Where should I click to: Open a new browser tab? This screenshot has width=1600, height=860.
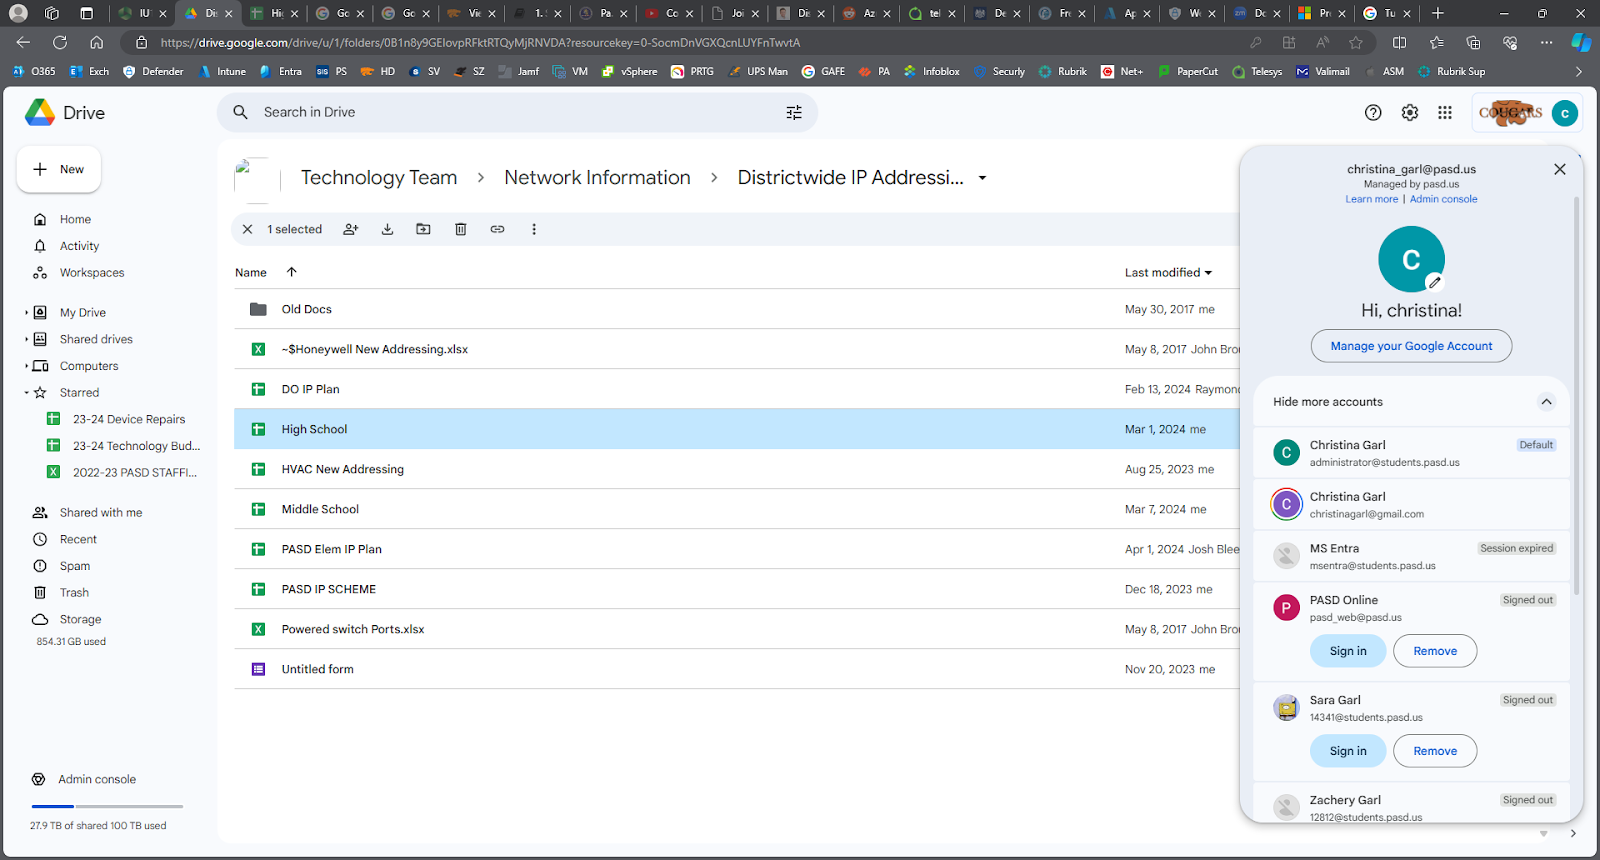point(1438,13)
